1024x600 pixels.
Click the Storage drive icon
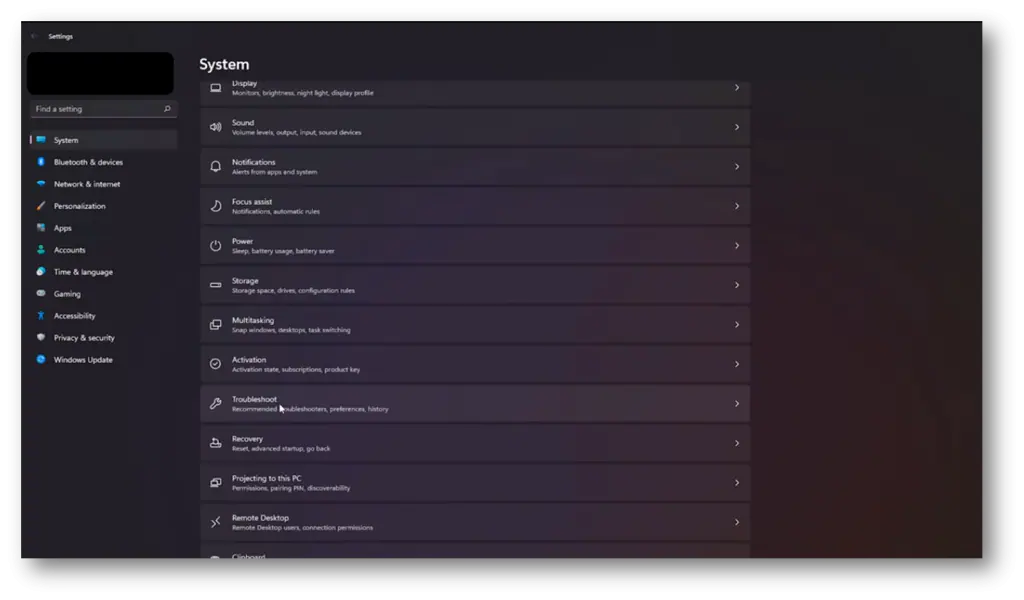216,285
